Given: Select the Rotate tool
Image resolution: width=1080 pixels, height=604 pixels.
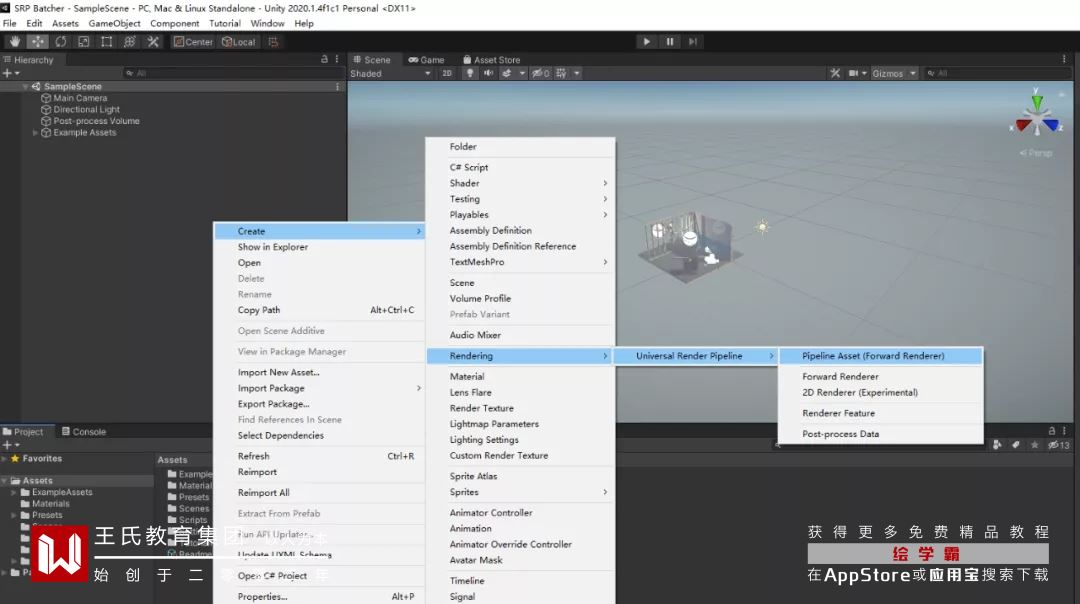Looking at the screenshot, I should click(x=61, y=41).
